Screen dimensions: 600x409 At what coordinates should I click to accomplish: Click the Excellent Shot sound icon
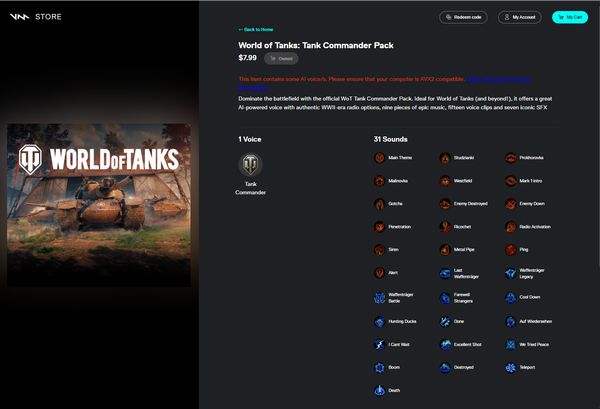point(445,345)
